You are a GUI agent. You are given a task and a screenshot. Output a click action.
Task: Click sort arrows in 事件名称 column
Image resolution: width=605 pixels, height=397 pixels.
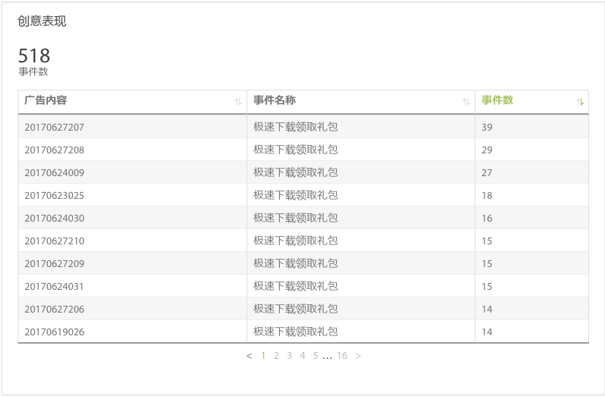click(x=466, y=102)
